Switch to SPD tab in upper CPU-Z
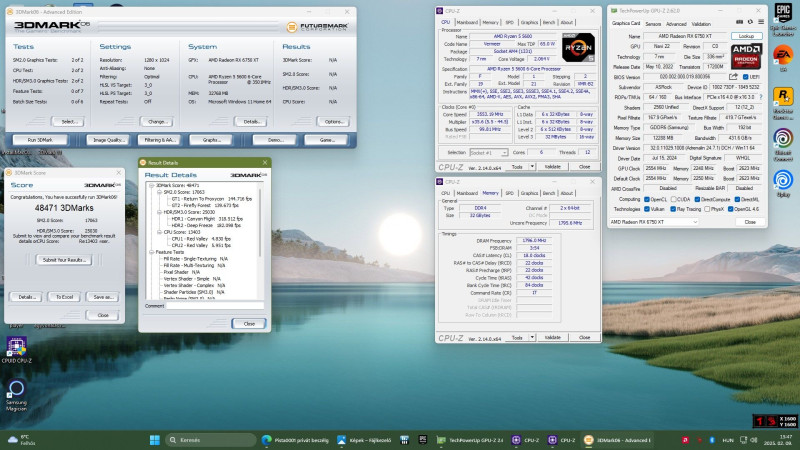The image size is (800, 450). [x=509, y=22]
